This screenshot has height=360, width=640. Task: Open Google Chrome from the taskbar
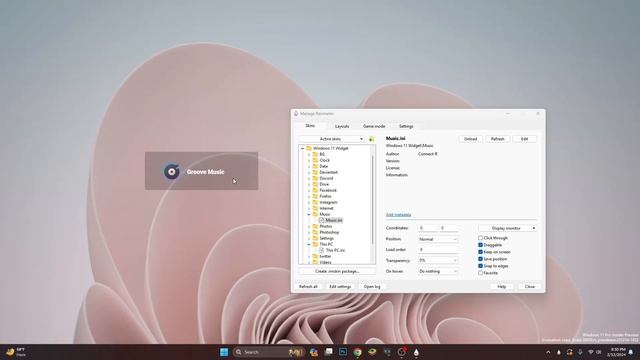pyautogui.click(x=358, y=352)
